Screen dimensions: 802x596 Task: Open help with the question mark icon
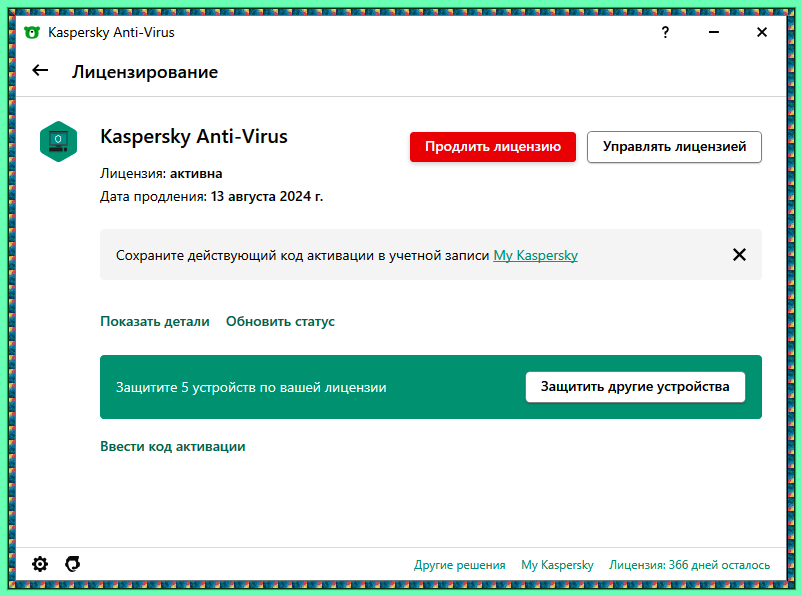coord(665,33)
